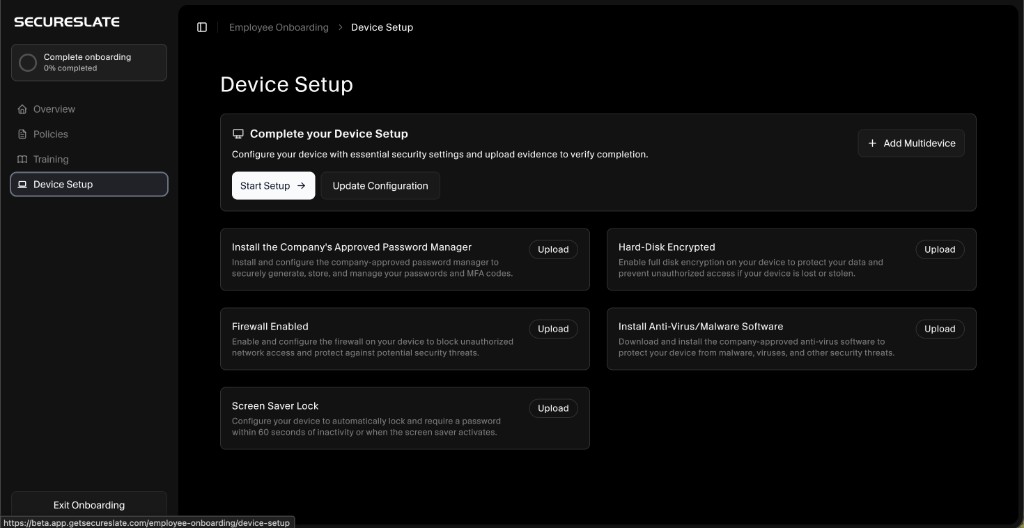The width and height of the screenshot is (1024, 528).
Task: Click "Install Anti-Virus/Malware Software" title
Action: 701,326
